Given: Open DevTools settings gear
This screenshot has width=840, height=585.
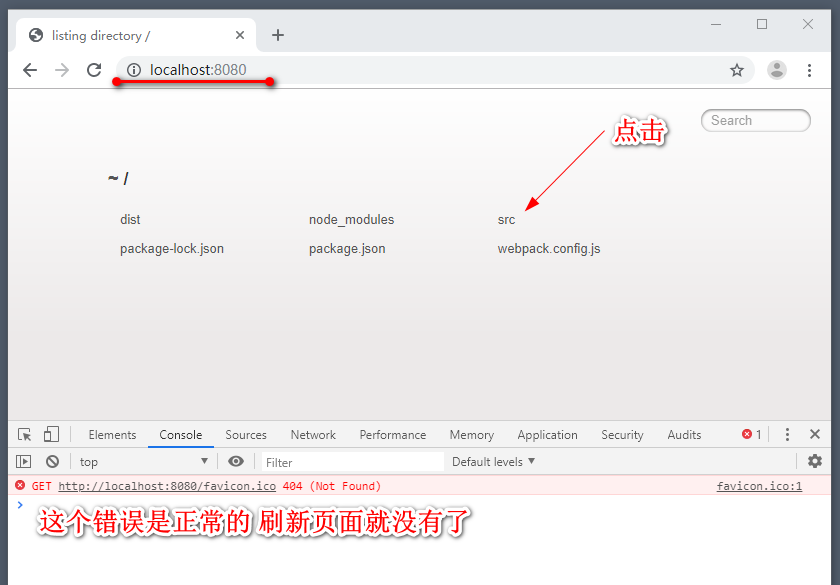Looking at the screenshot, I should [x=816, y=461].
